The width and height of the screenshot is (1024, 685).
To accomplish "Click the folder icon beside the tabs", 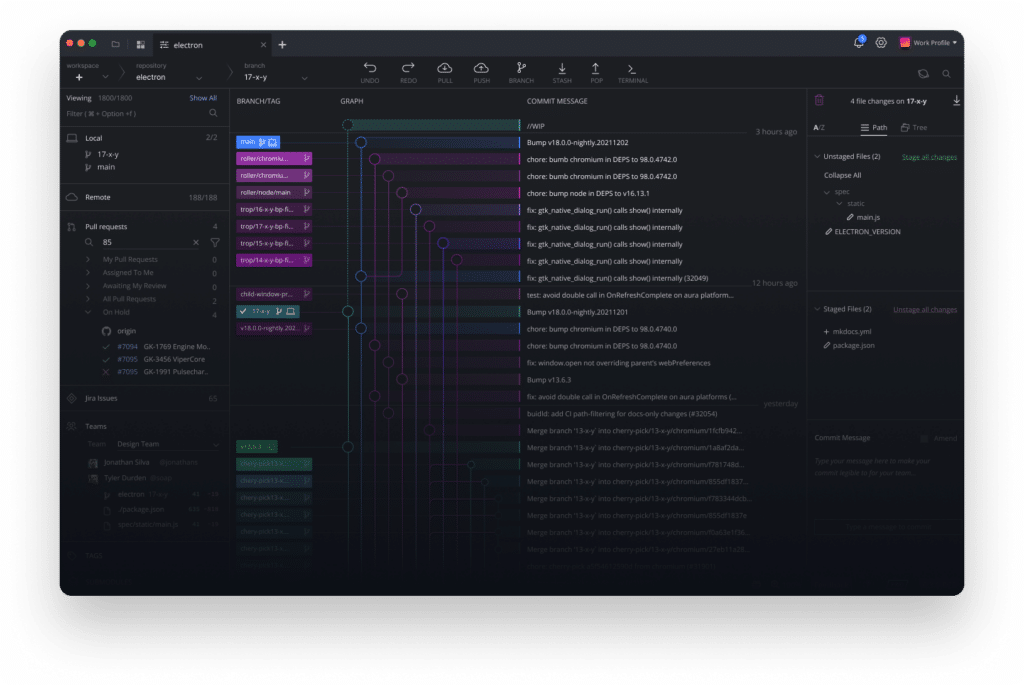I will coord(116,44).
